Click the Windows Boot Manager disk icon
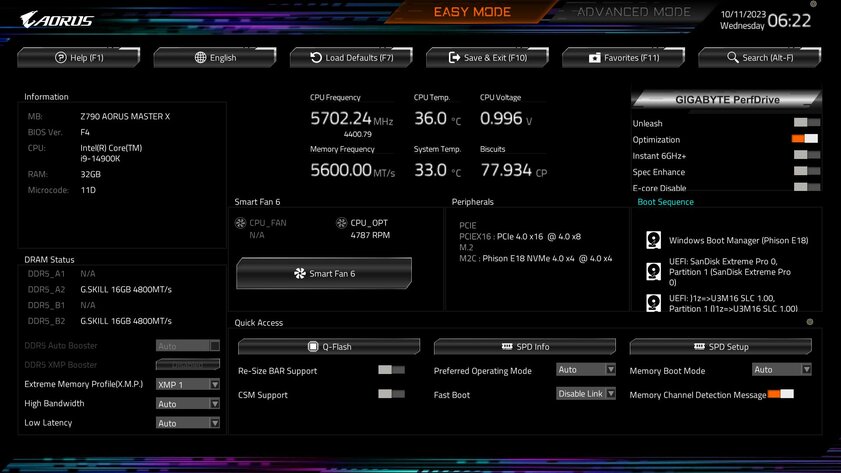Viewport: 841px width, 473px height. [x=653, y=240]
